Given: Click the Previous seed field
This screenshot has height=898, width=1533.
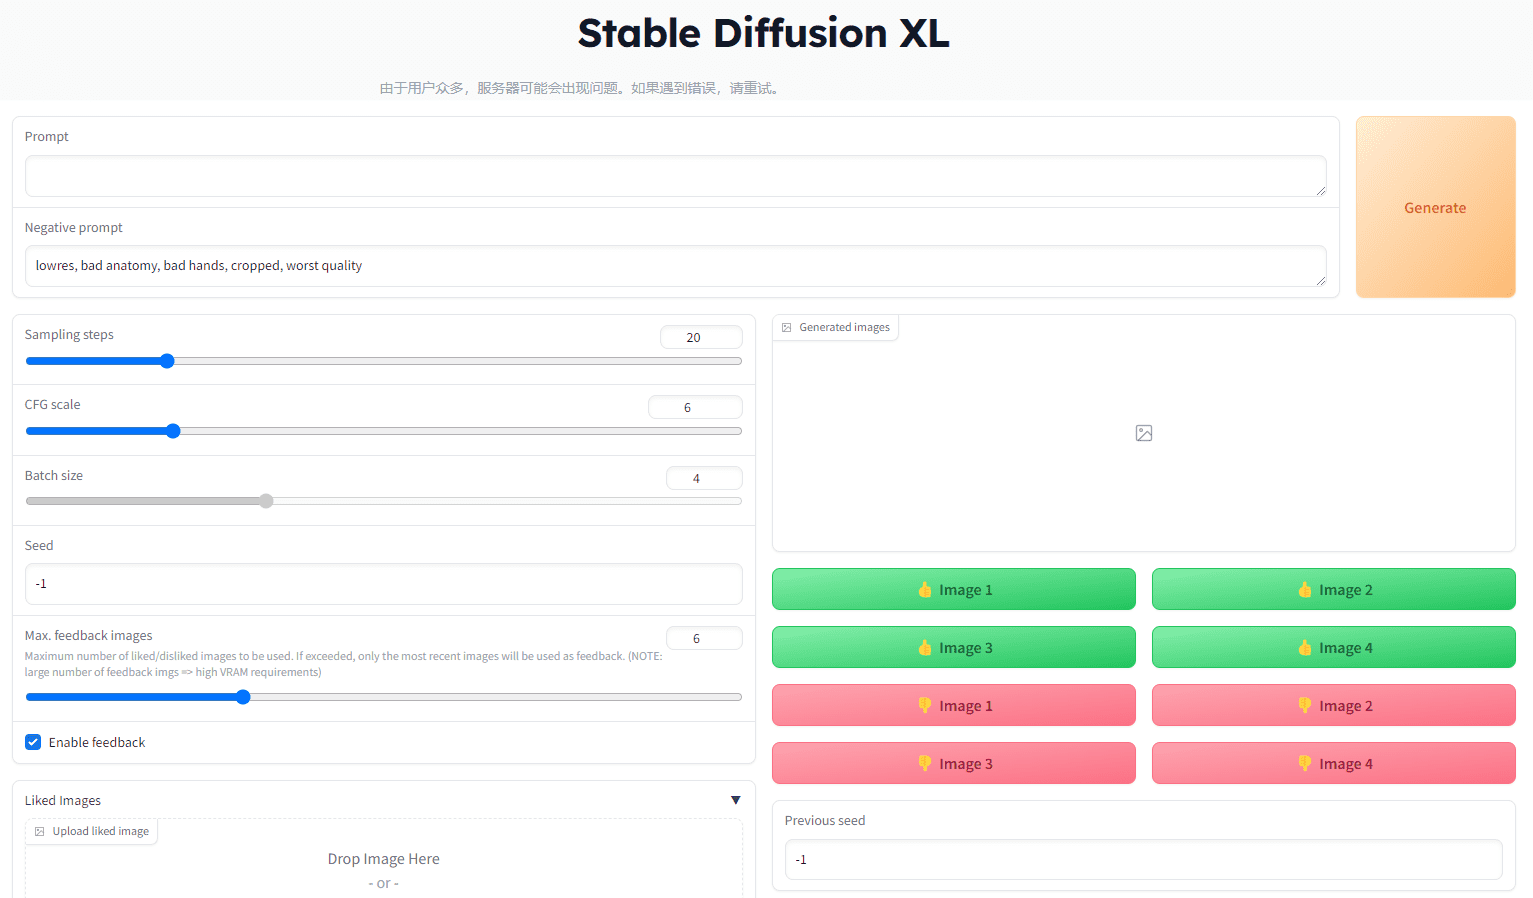Looking at the screenshot, I should coord(1143,860).
